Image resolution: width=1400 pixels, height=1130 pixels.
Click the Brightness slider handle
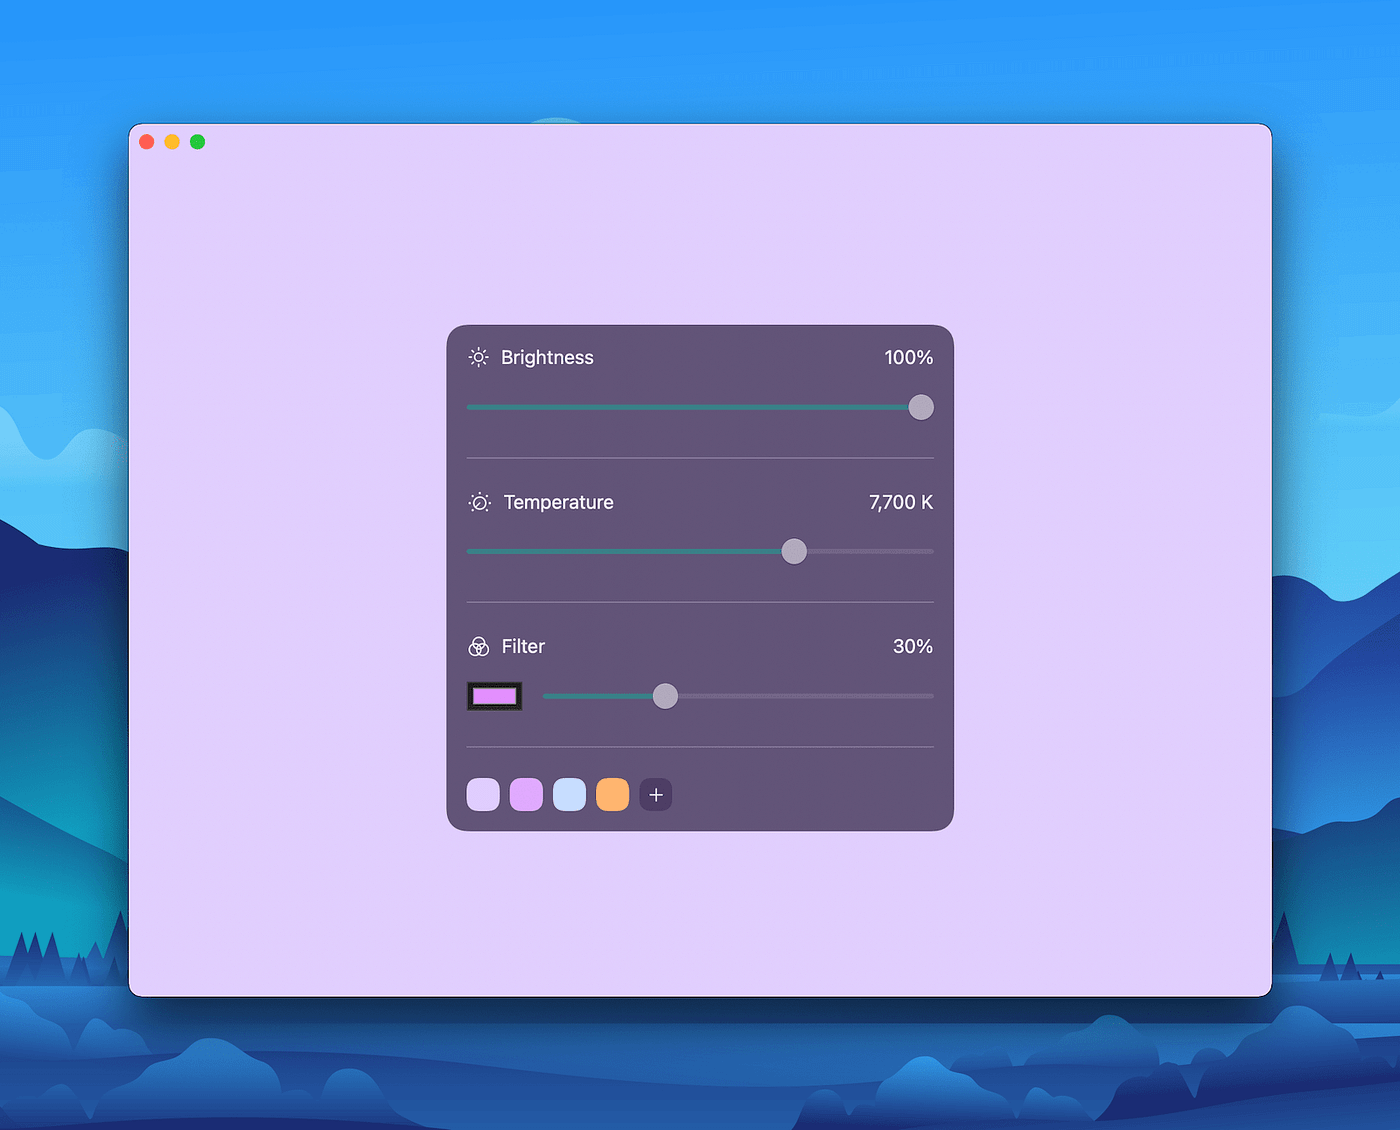tap(920, 407)
